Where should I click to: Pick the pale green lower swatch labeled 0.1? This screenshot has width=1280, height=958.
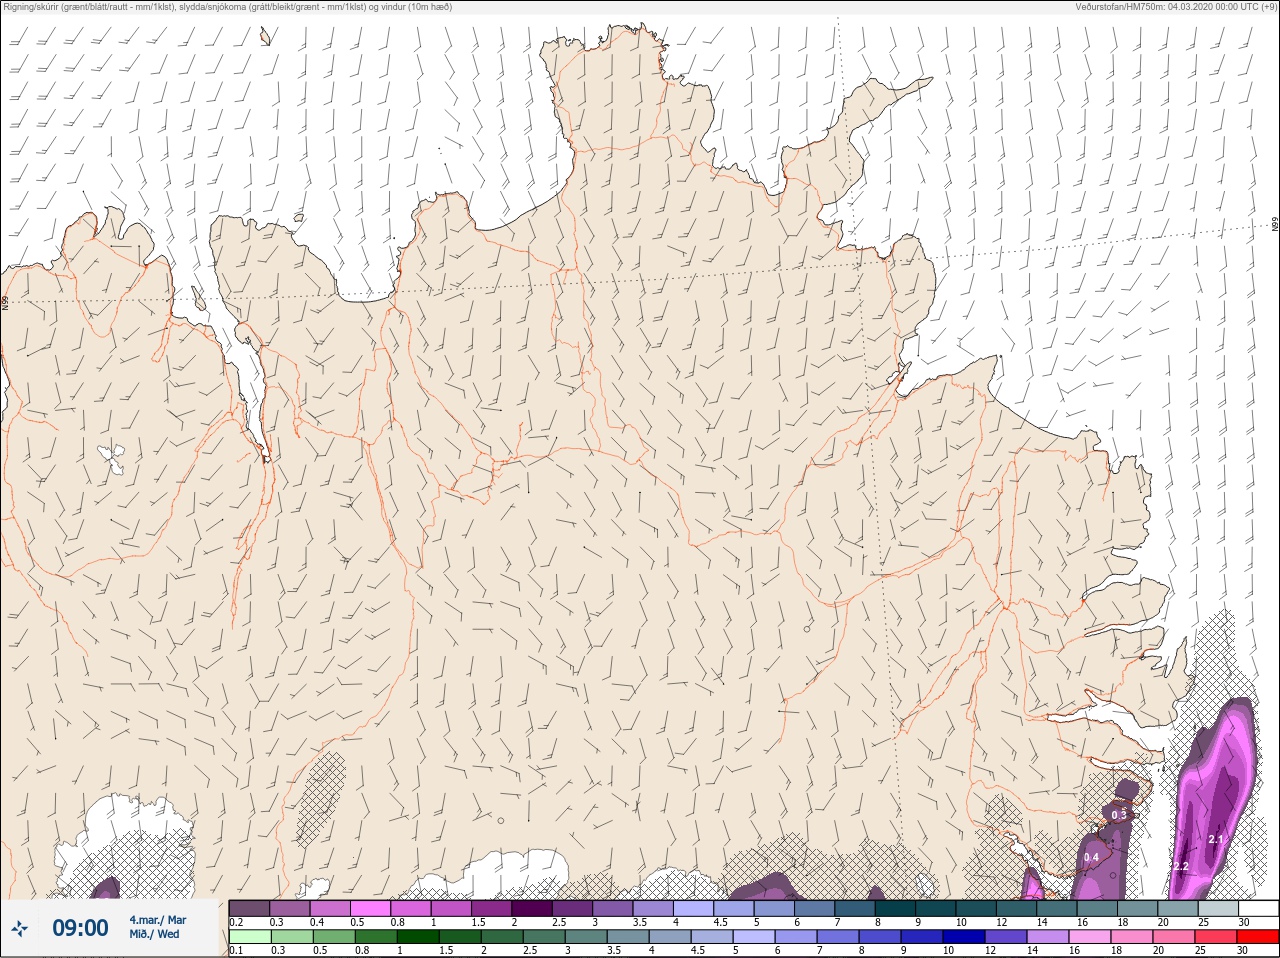point(249,937)
